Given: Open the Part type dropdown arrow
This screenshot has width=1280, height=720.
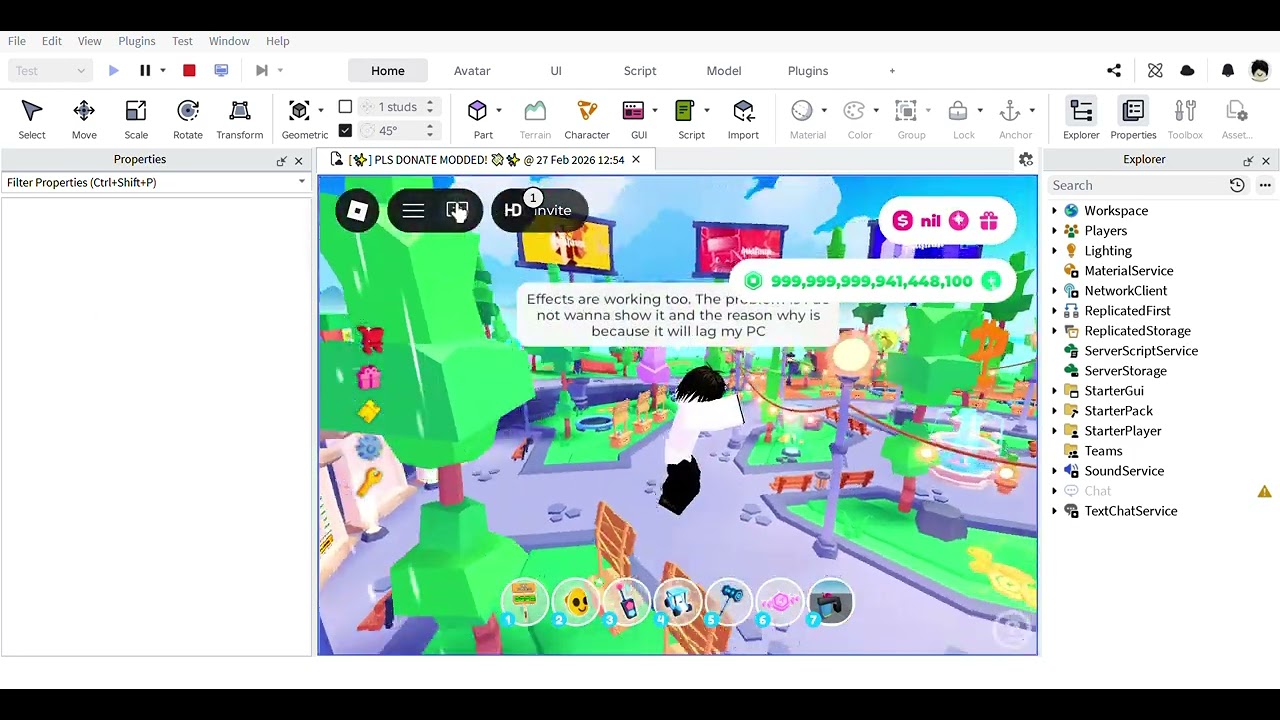Looking at the screenshot, I should [499, 111].
